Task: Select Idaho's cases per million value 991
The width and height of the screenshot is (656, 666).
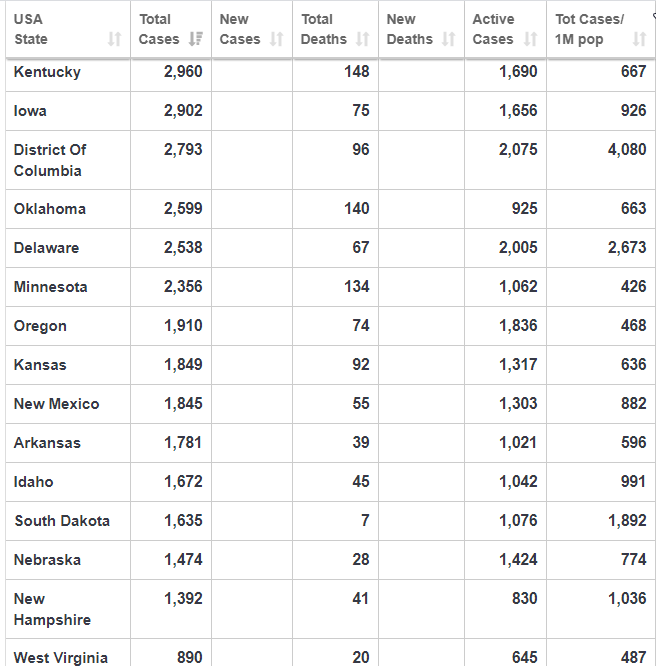Action: tap(633, 482)
